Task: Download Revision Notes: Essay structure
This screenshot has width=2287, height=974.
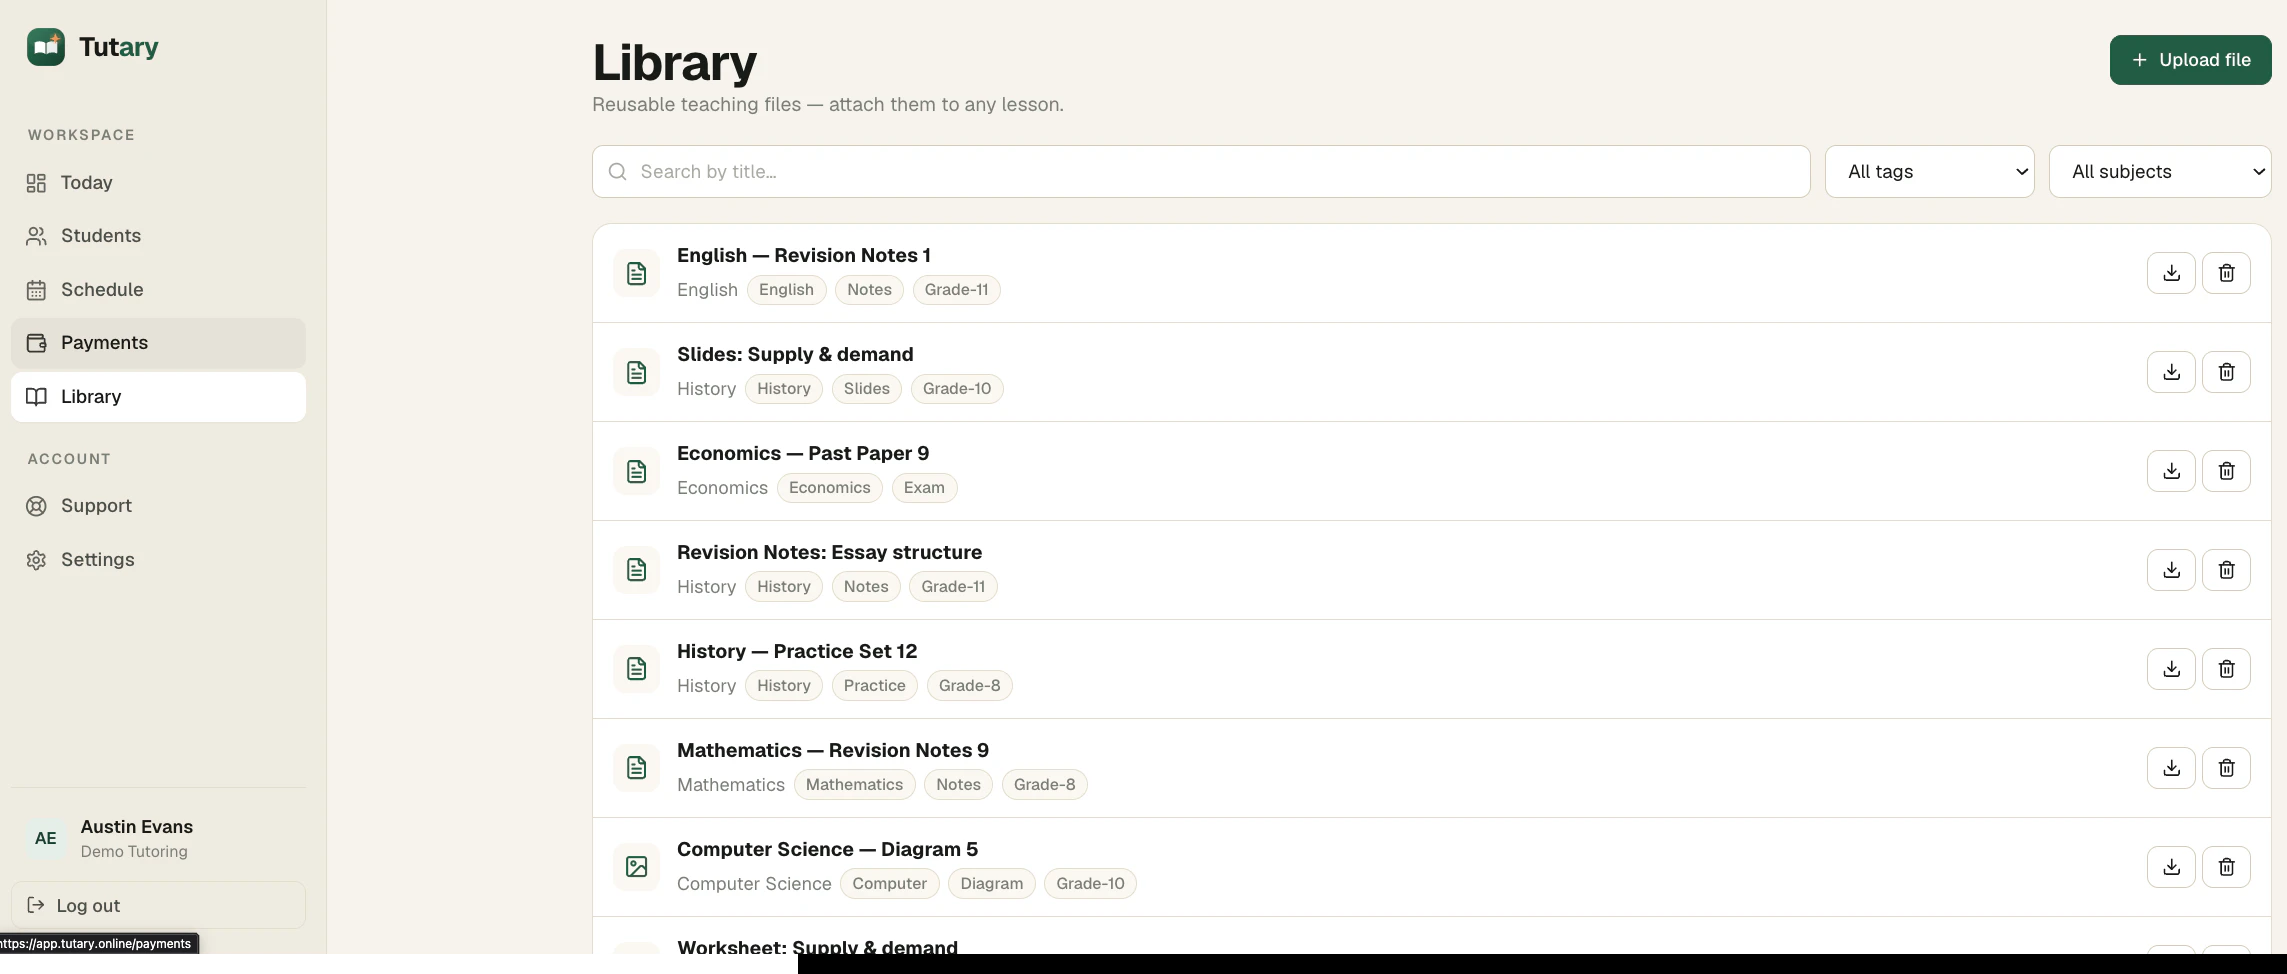Action: (x=2171, y=570)
